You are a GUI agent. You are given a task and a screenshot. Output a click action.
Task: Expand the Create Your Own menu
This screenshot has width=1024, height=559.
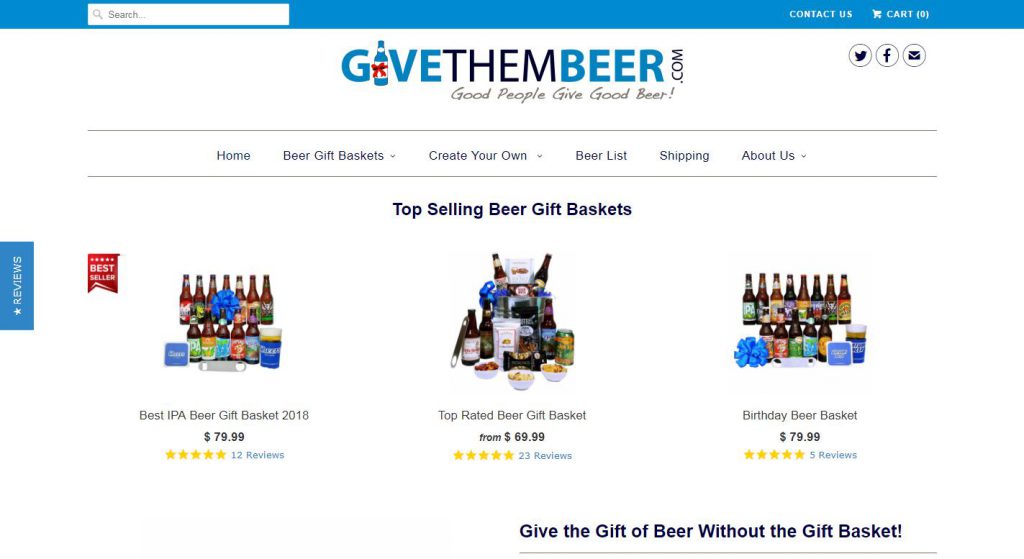[485, 155]
